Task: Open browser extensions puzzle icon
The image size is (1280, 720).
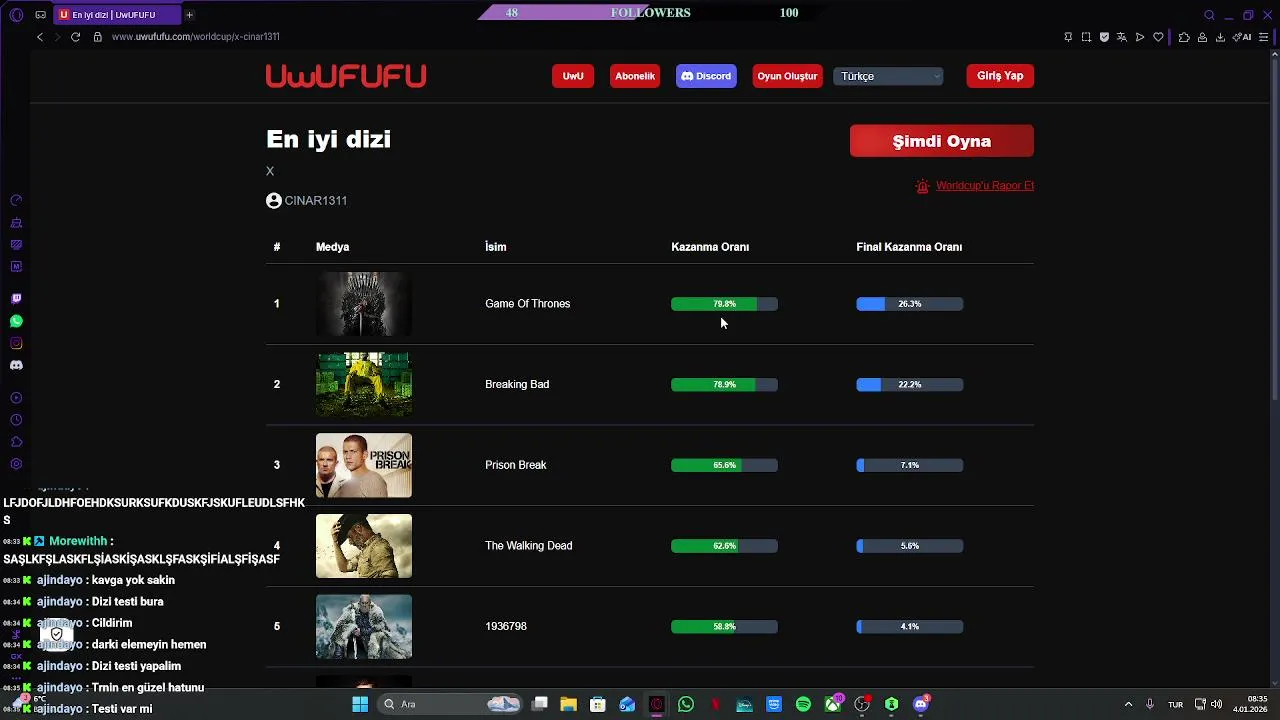Action: tap(1184, 37)
